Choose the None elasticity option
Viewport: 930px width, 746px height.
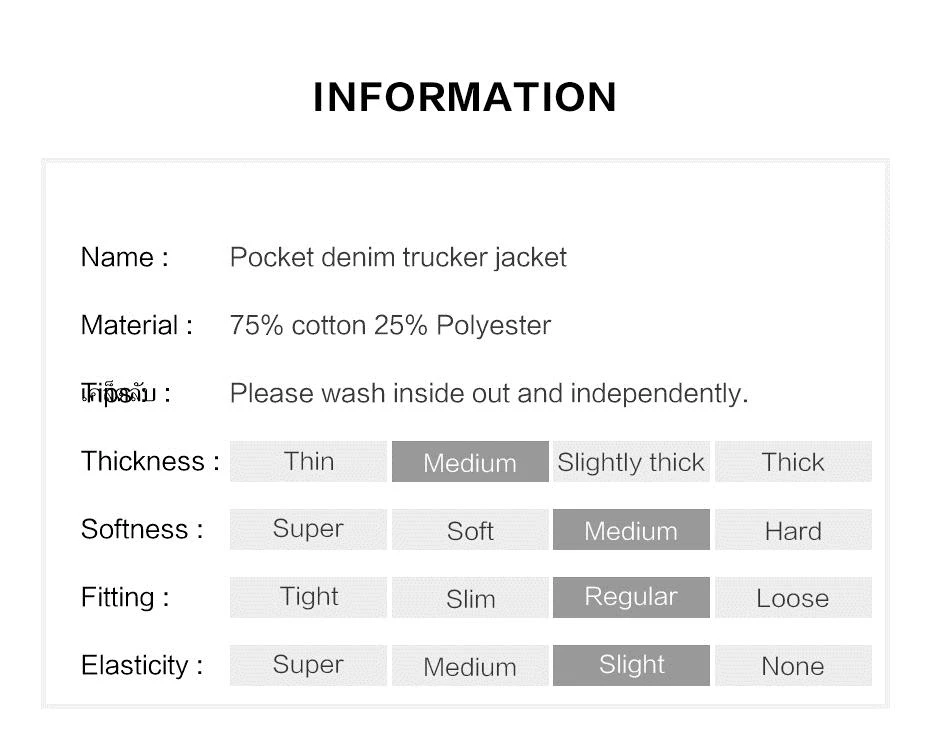click(794, 665)
